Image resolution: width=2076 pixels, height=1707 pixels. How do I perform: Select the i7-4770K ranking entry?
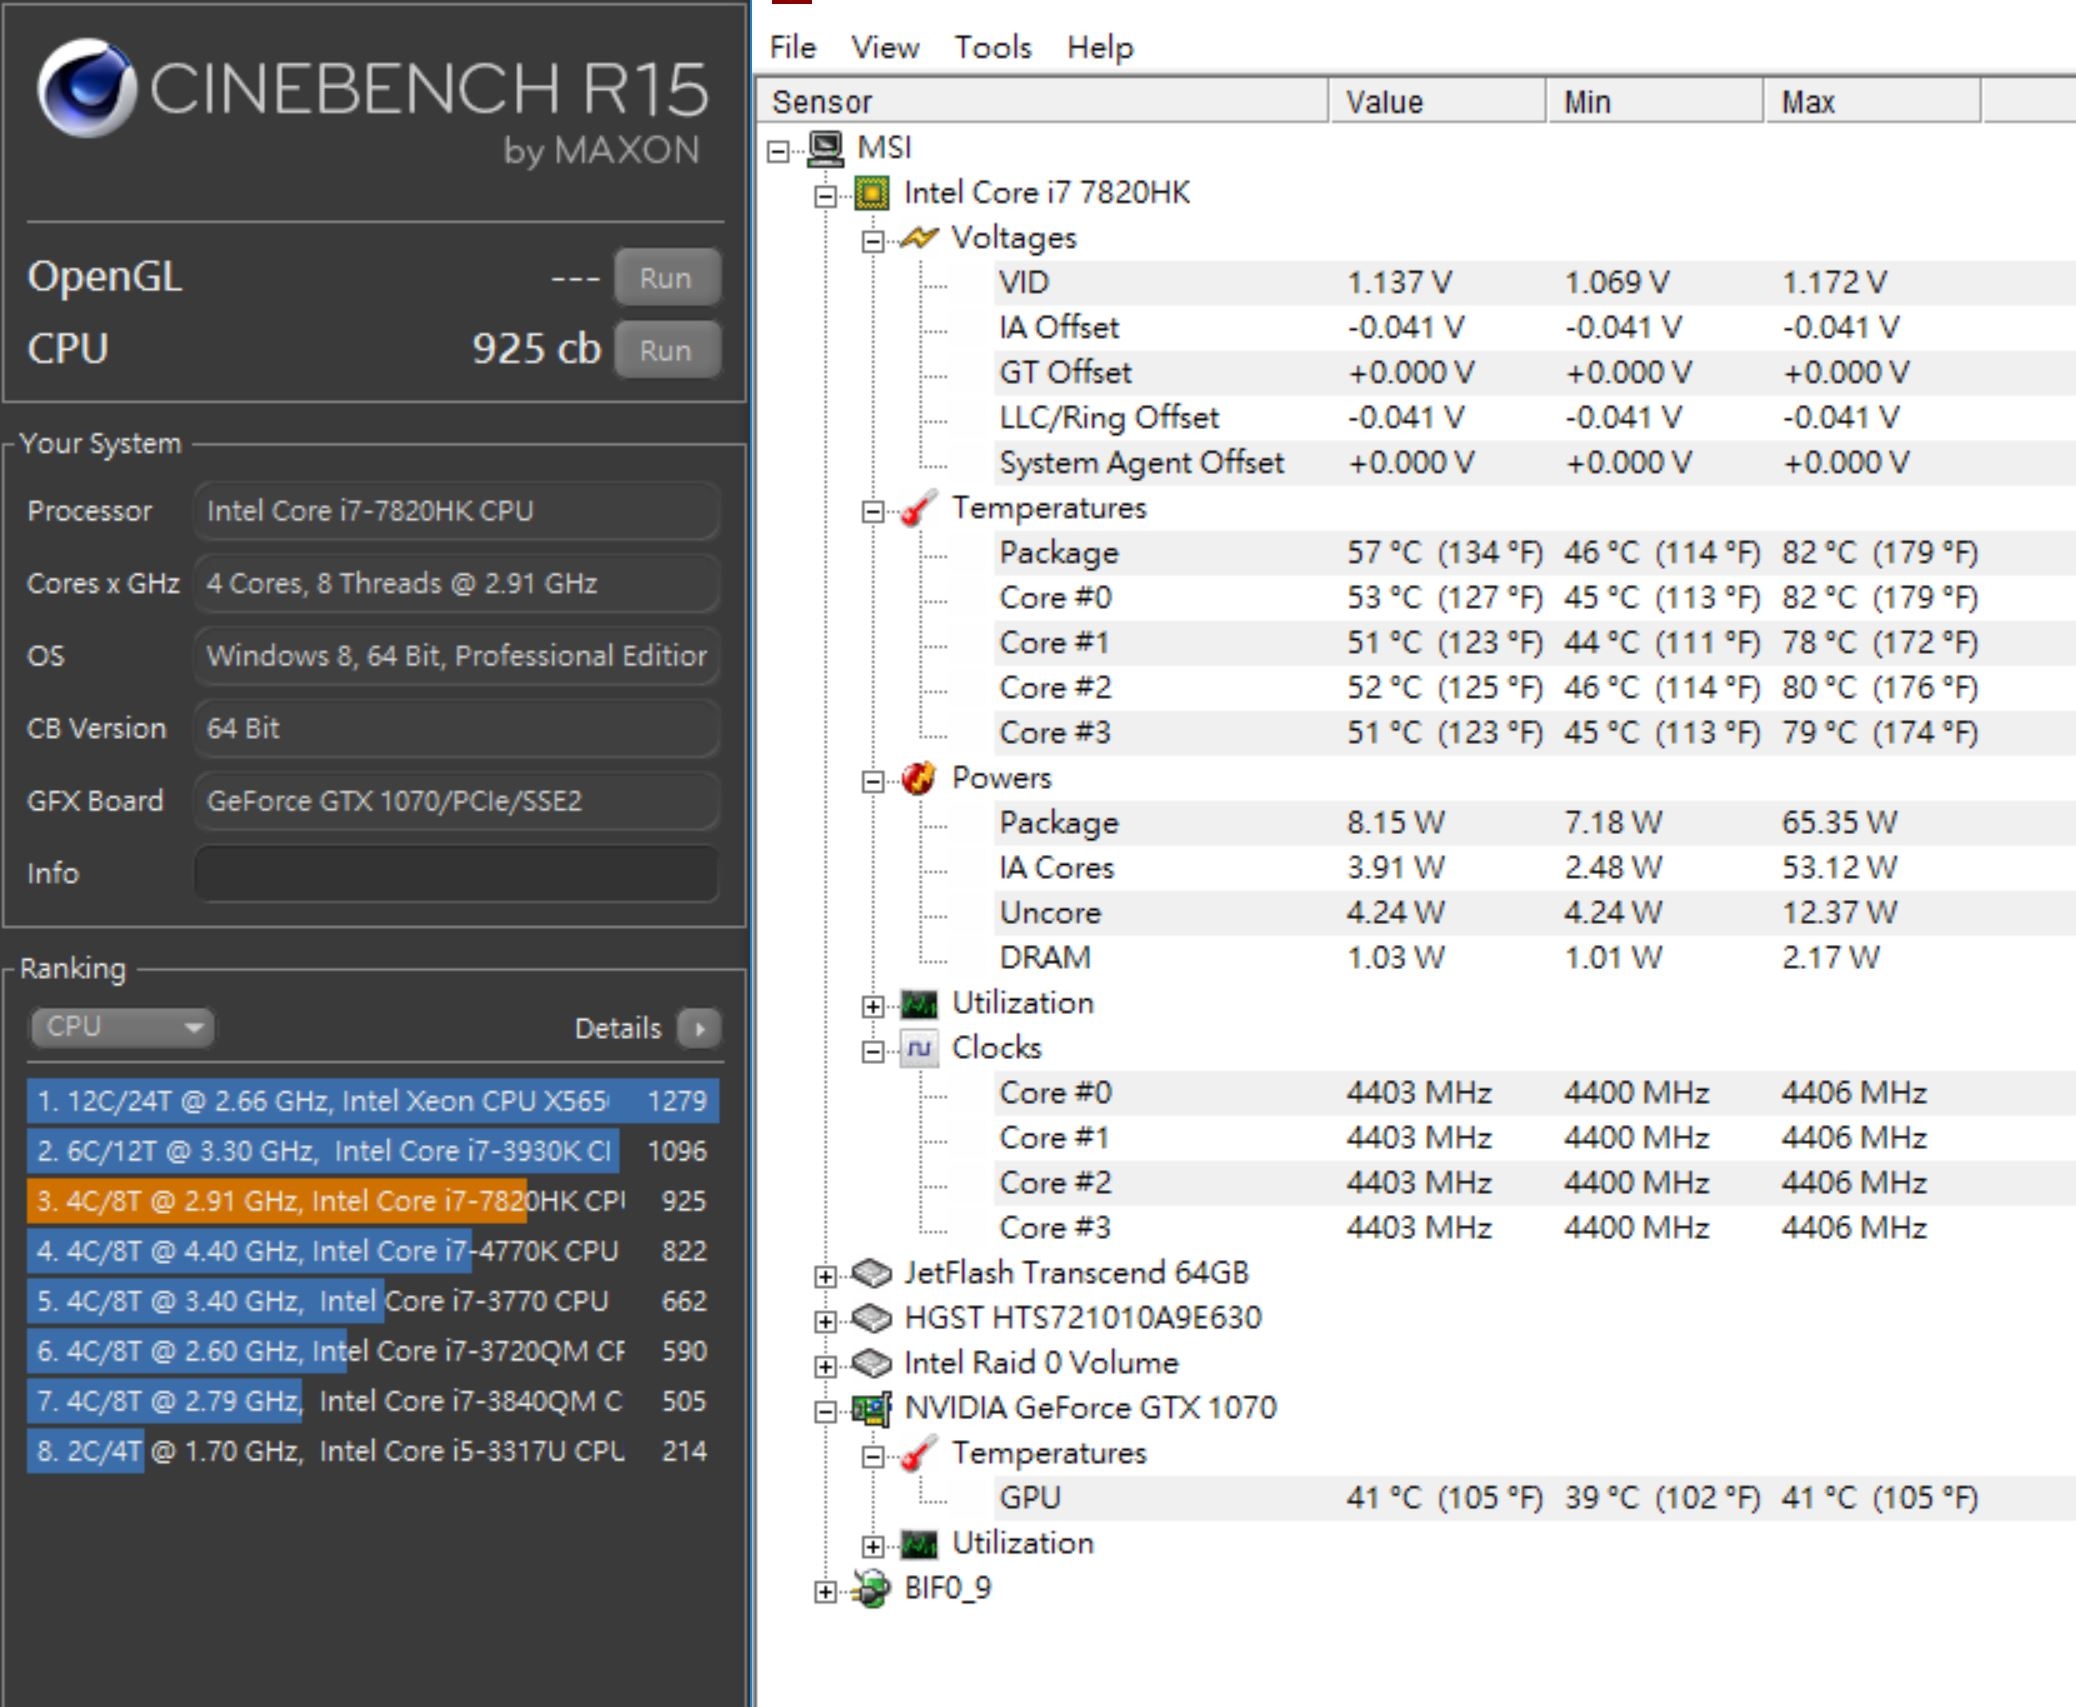click(x=373, y=1251)
